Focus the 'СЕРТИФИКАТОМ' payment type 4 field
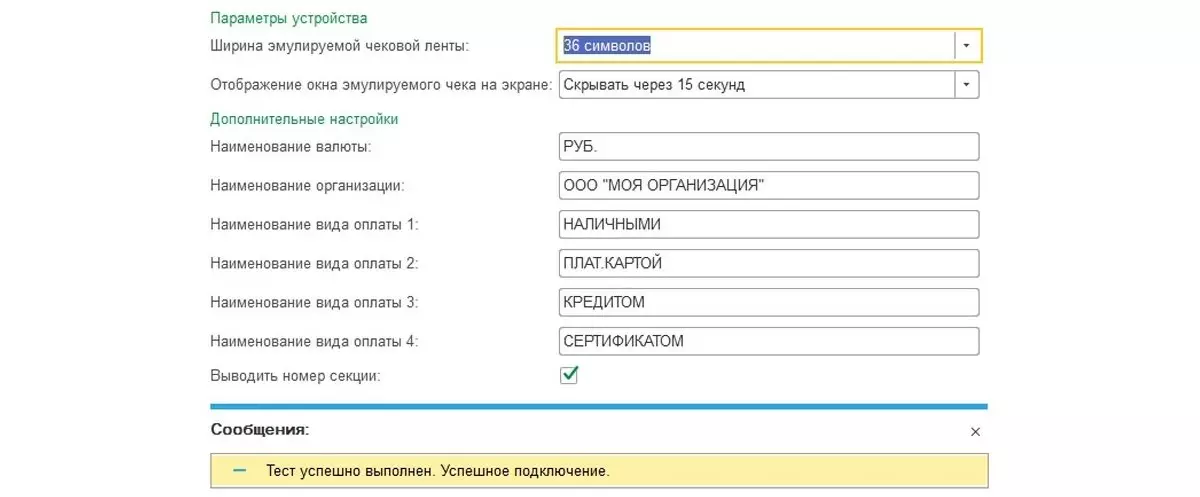This screenshot has width=1200, height=497. (x=768, y=341)
